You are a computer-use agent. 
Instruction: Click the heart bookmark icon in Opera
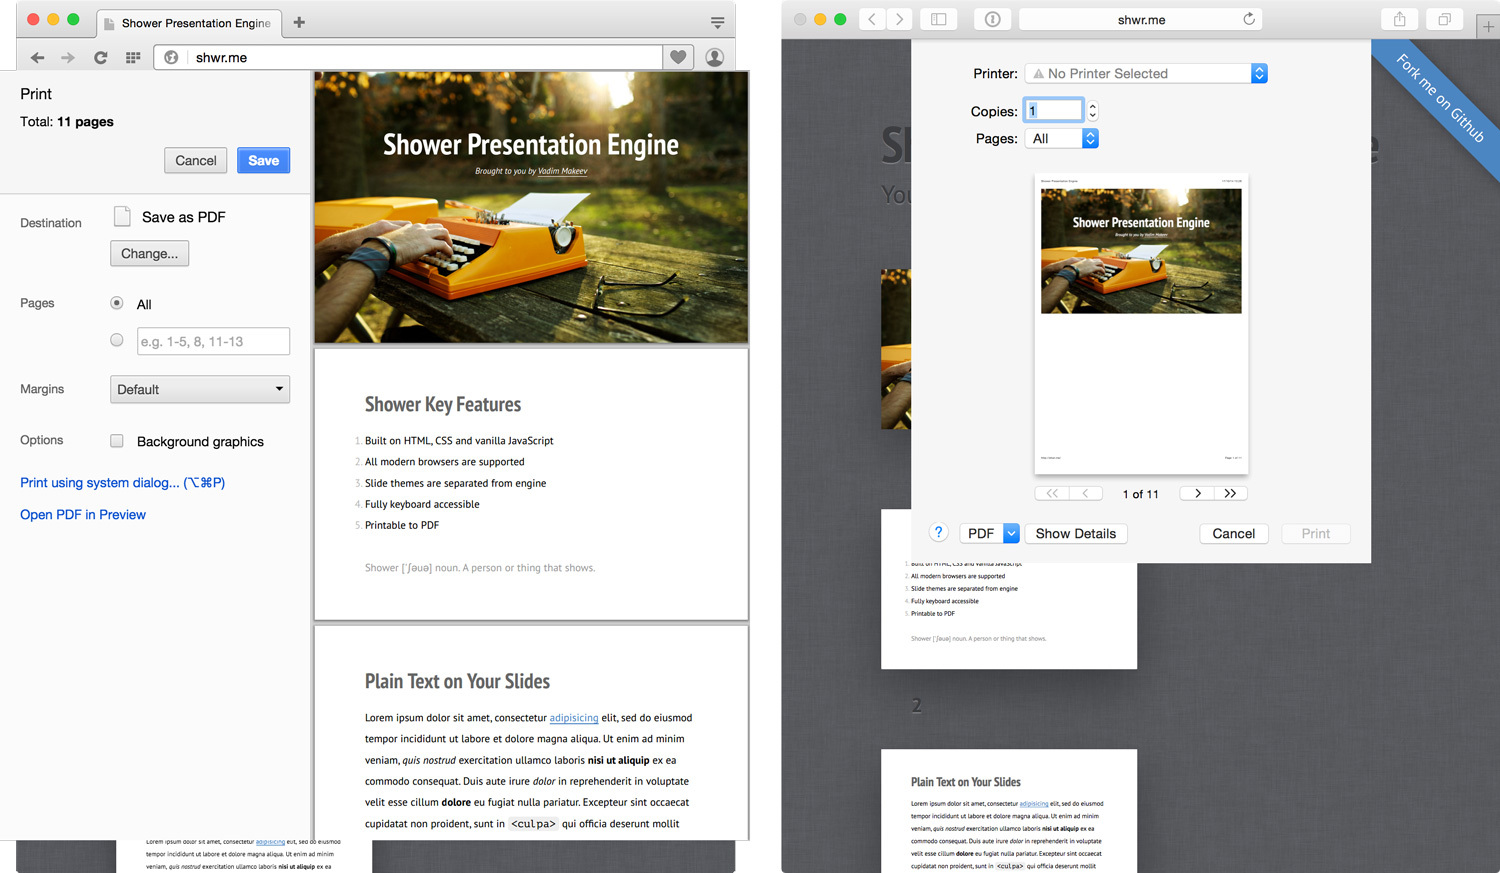tap(678, 58)
